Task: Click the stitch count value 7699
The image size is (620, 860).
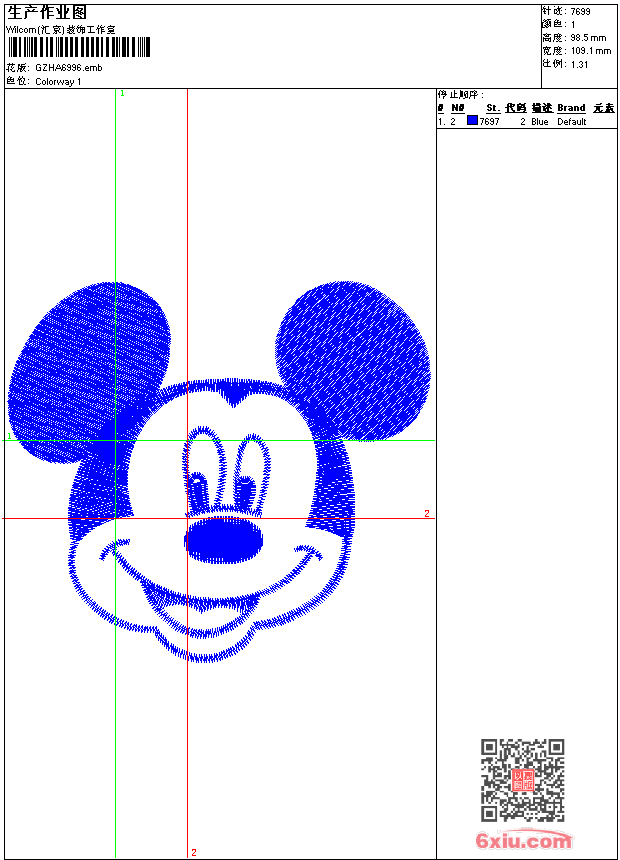Action: click(x=580, y=11)
